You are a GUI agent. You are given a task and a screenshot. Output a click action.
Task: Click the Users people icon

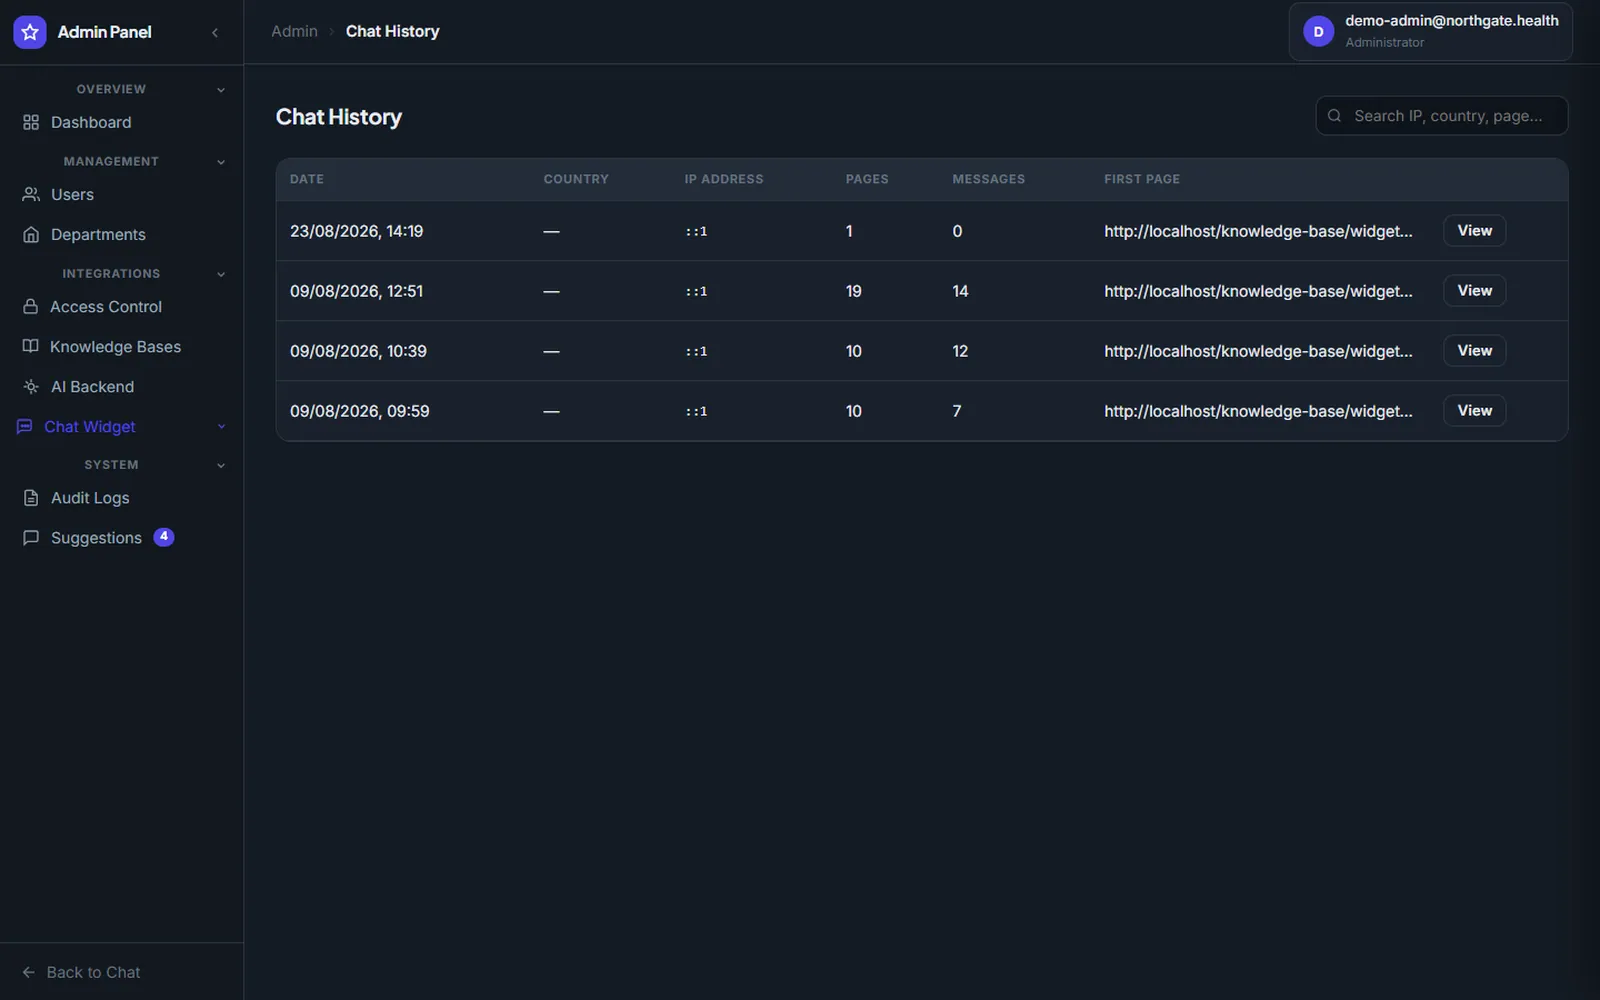pyautogui.click(x=31, y=194)
